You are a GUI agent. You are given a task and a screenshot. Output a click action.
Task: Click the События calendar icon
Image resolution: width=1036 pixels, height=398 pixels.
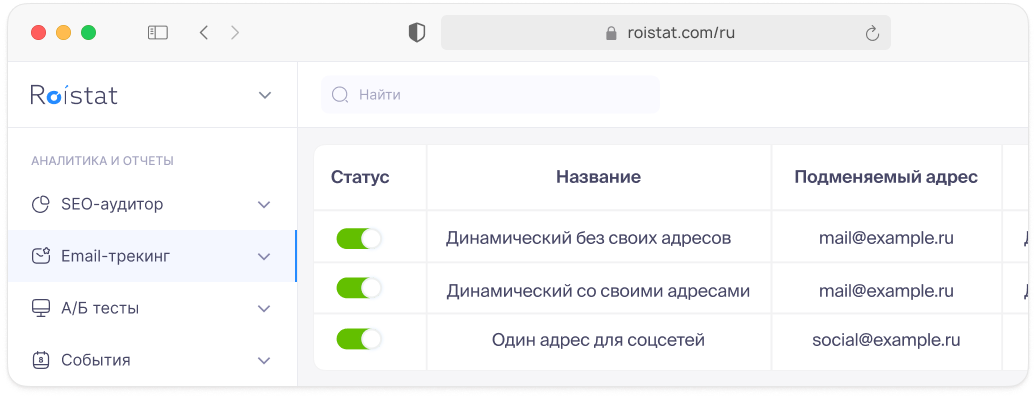[x=41, y=360]
